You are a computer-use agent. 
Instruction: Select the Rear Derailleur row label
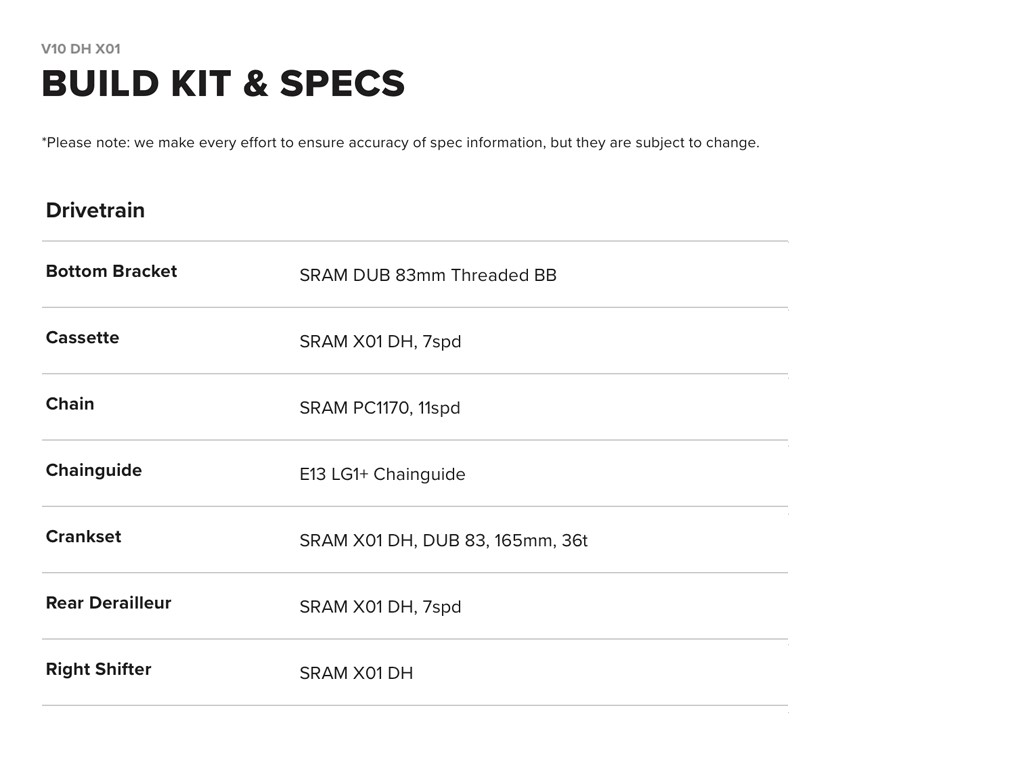[108, 603]
